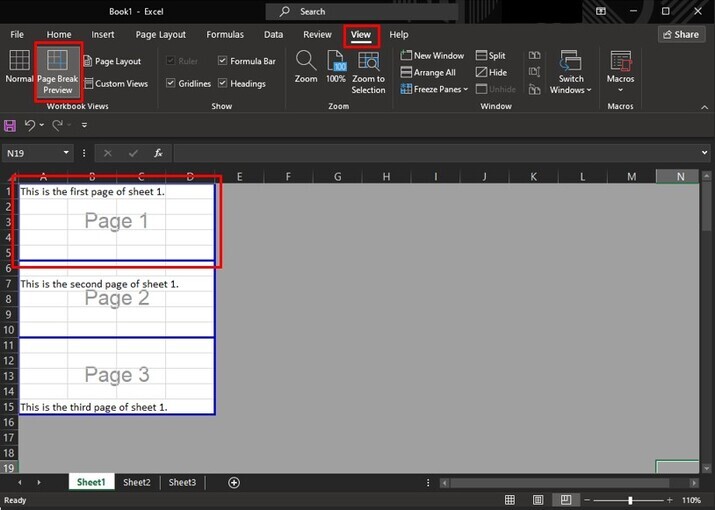Open the Formulas ribbon tab
Viewport: 715px width, 510px height.
pos(225,34)
